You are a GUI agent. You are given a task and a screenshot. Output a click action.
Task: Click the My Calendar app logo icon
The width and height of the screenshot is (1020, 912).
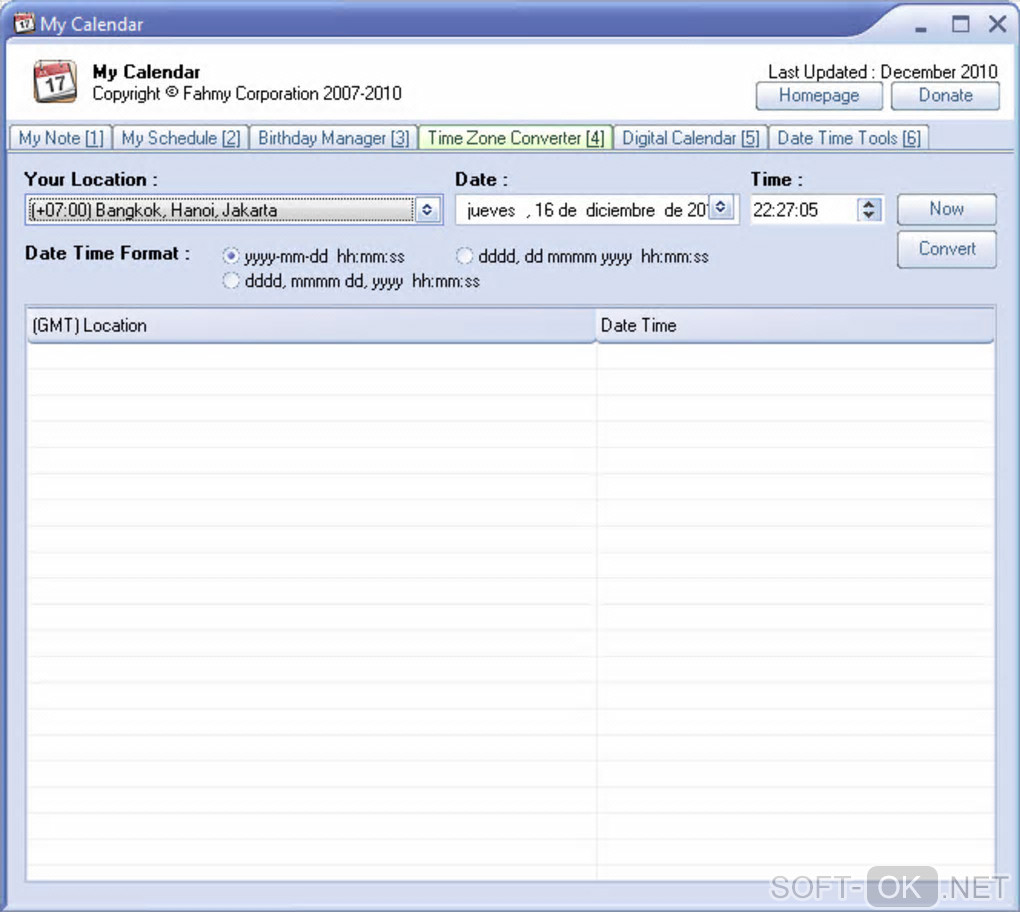pos(55,81)
